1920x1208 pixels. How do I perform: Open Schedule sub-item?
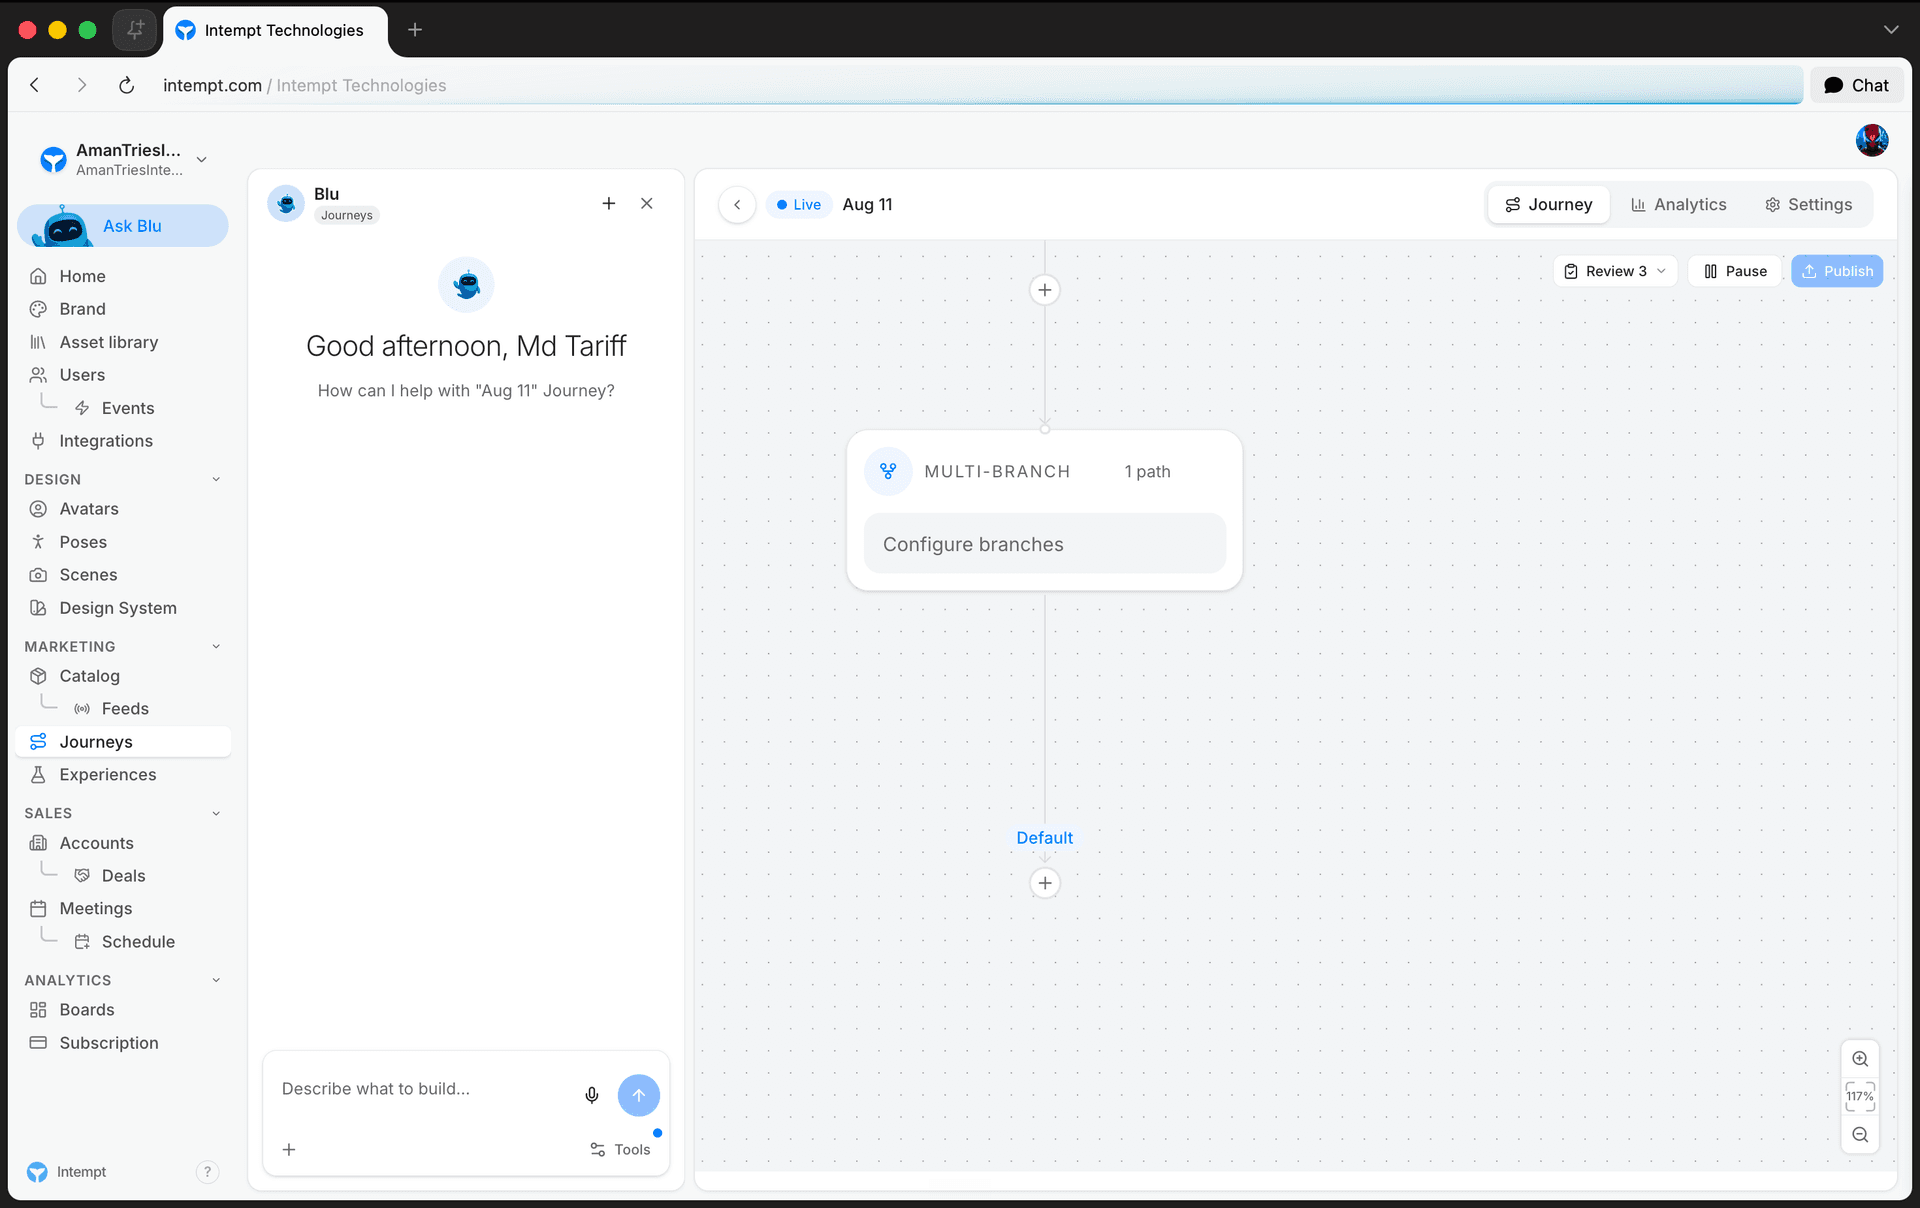point(138,942)
